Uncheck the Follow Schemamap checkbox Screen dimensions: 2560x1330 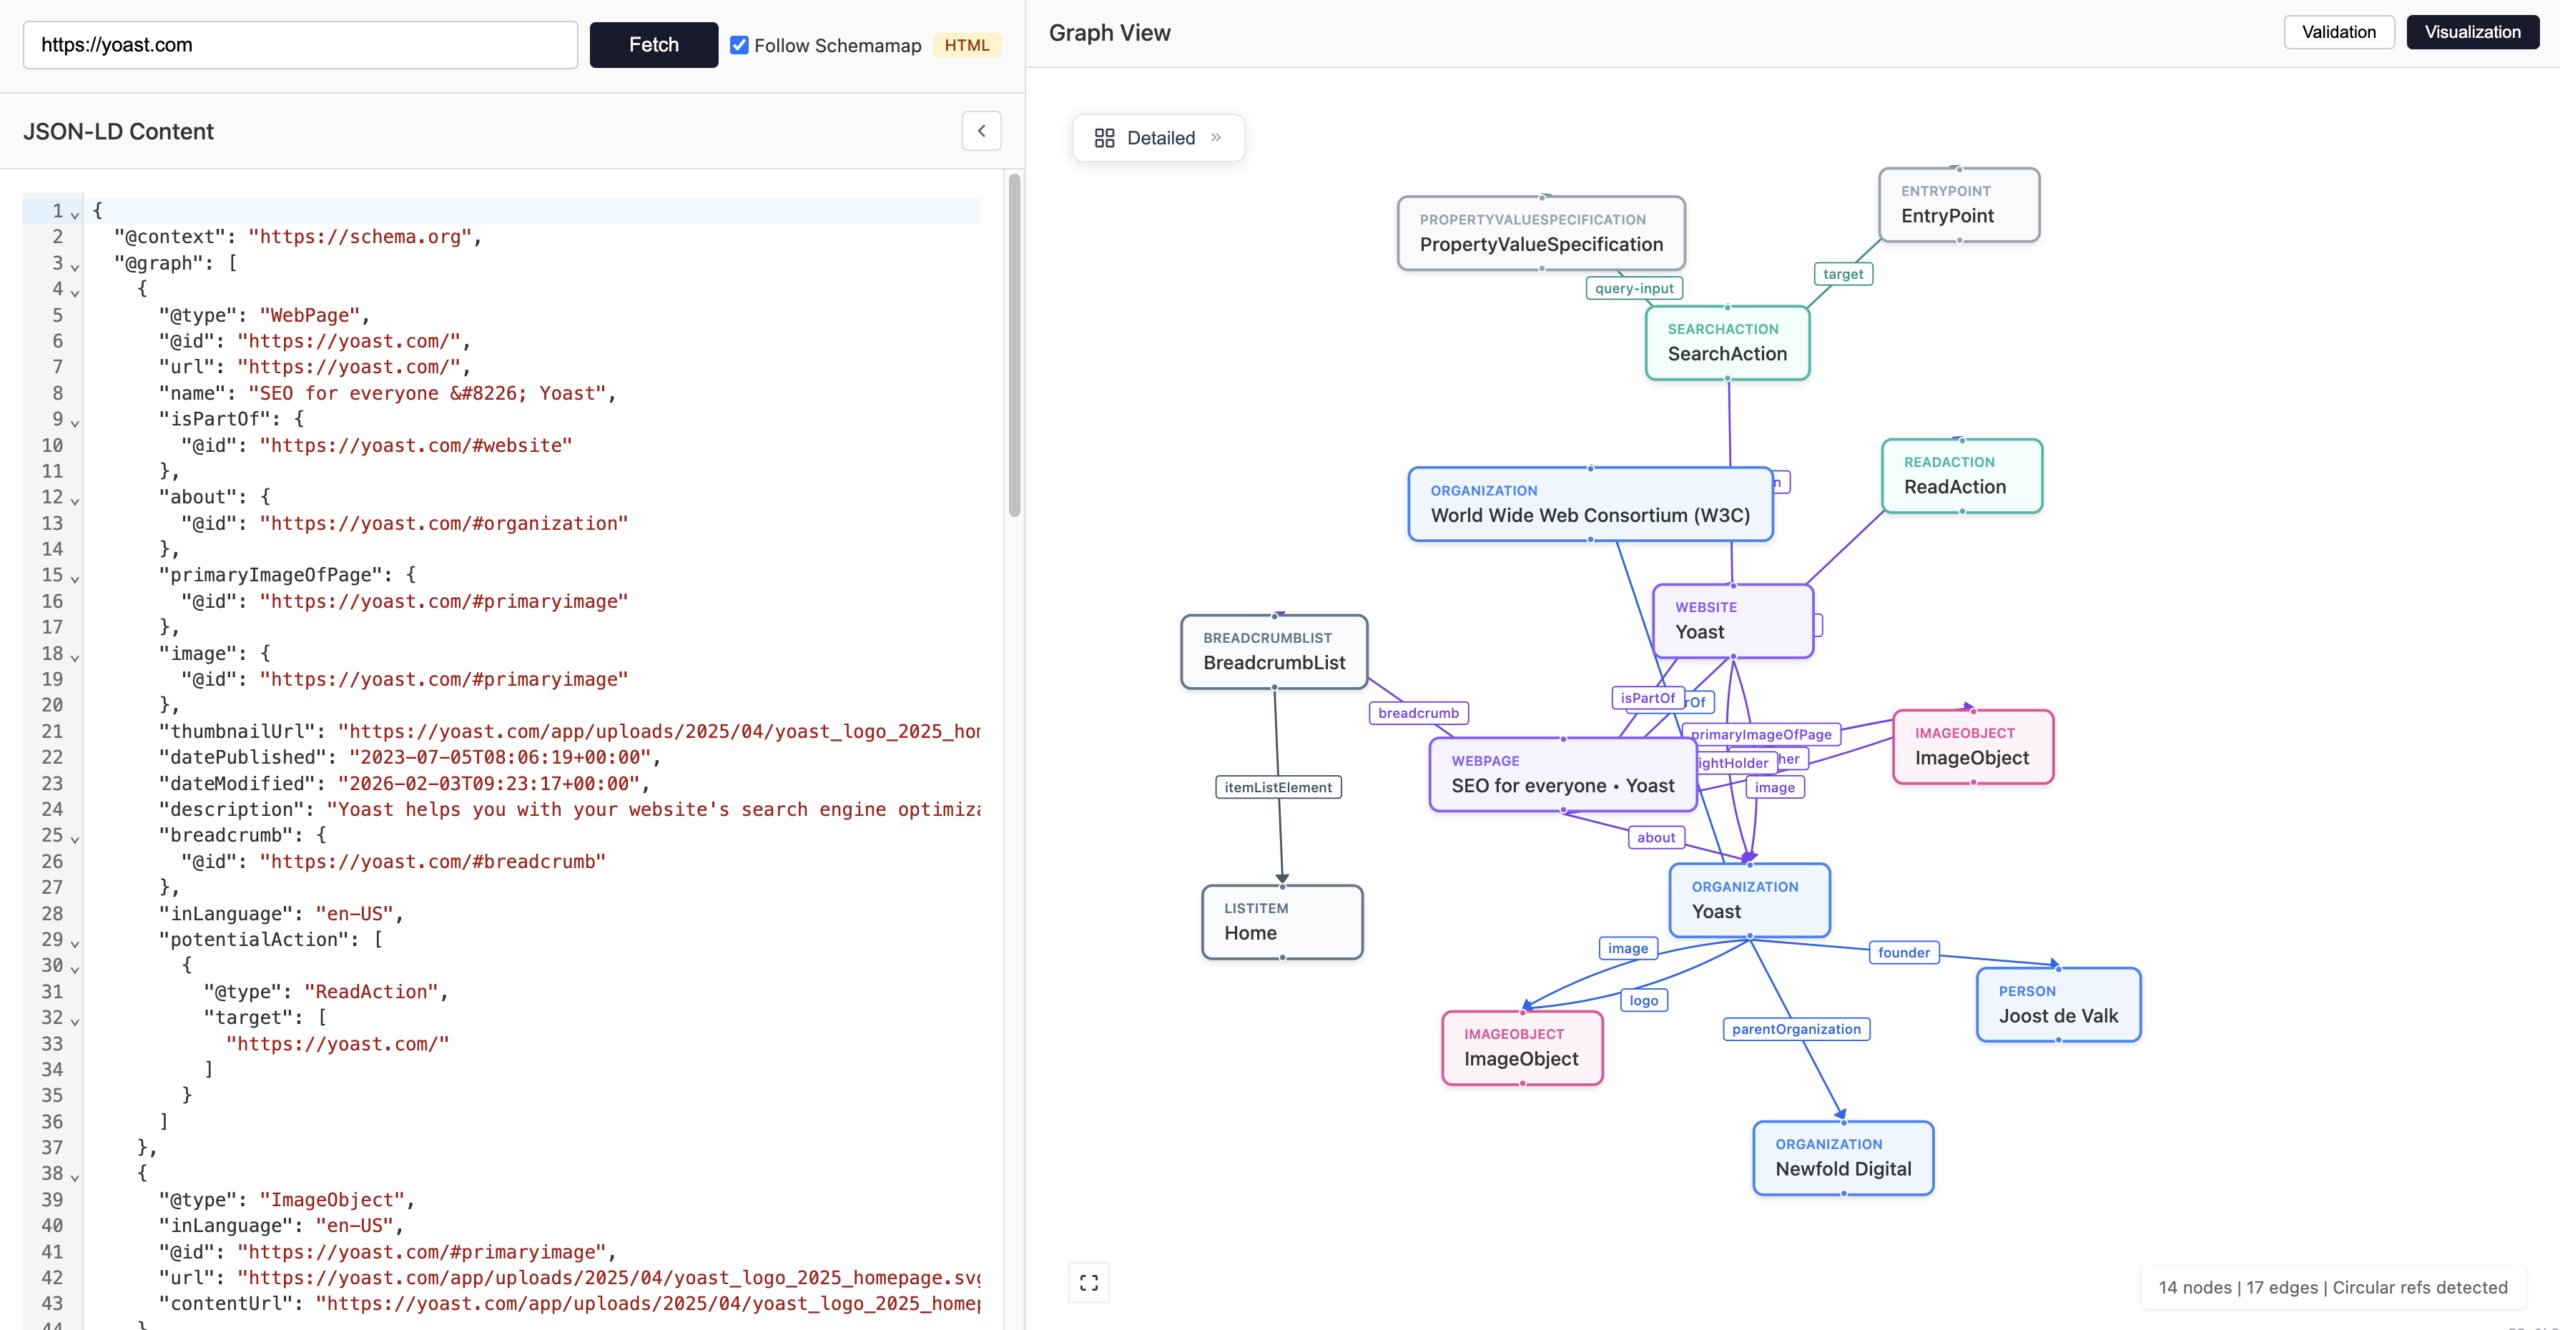tap(739, 45)
